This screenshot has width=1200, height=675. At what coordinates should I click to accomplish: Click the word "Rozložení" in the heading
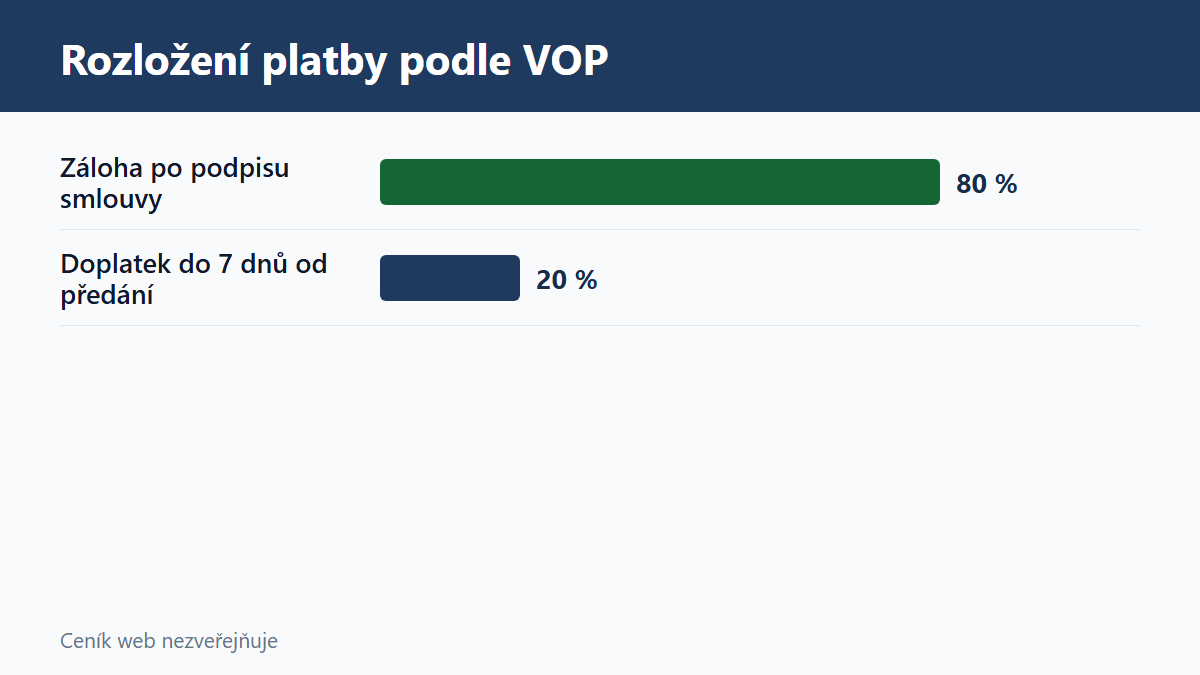[156, 62]
